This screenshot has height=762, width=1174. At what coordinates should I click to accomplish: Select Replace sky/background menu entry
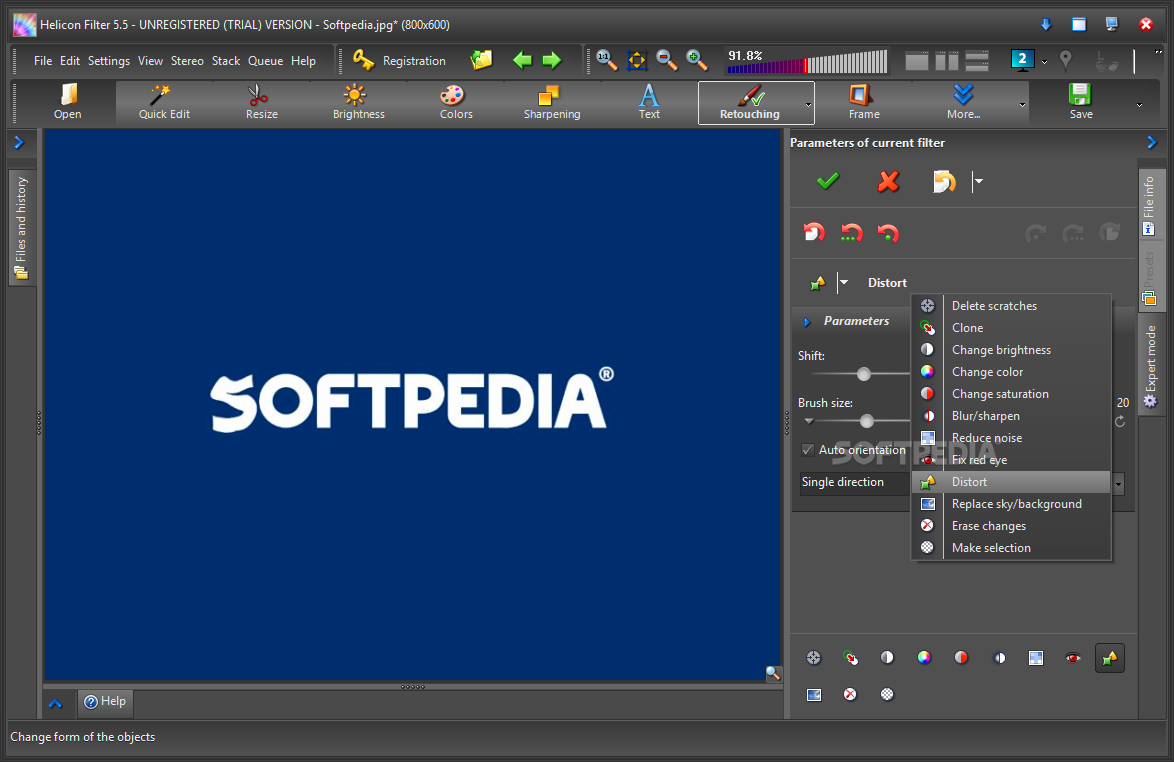tap(1016, 504)
